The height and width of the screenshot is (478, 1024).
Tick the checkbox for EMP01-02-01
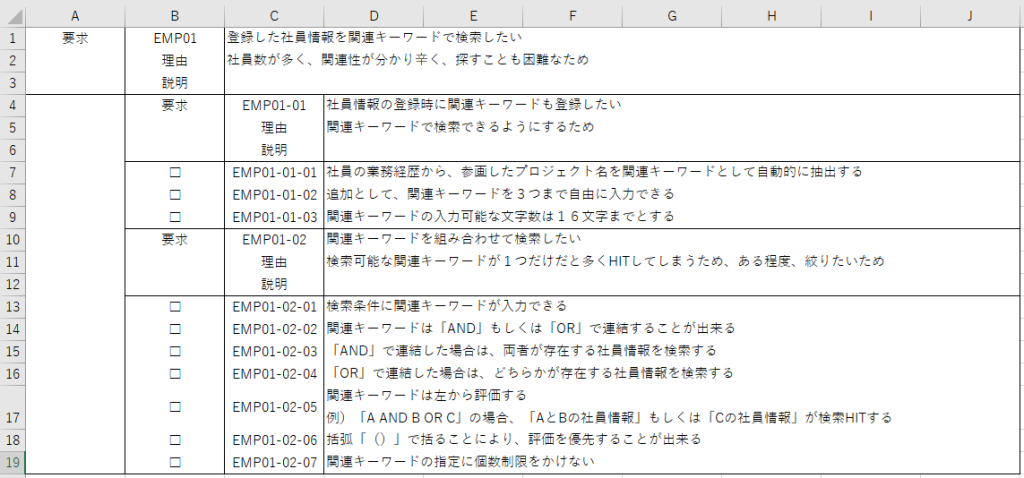pyautogui.click(x=174, y=306)
